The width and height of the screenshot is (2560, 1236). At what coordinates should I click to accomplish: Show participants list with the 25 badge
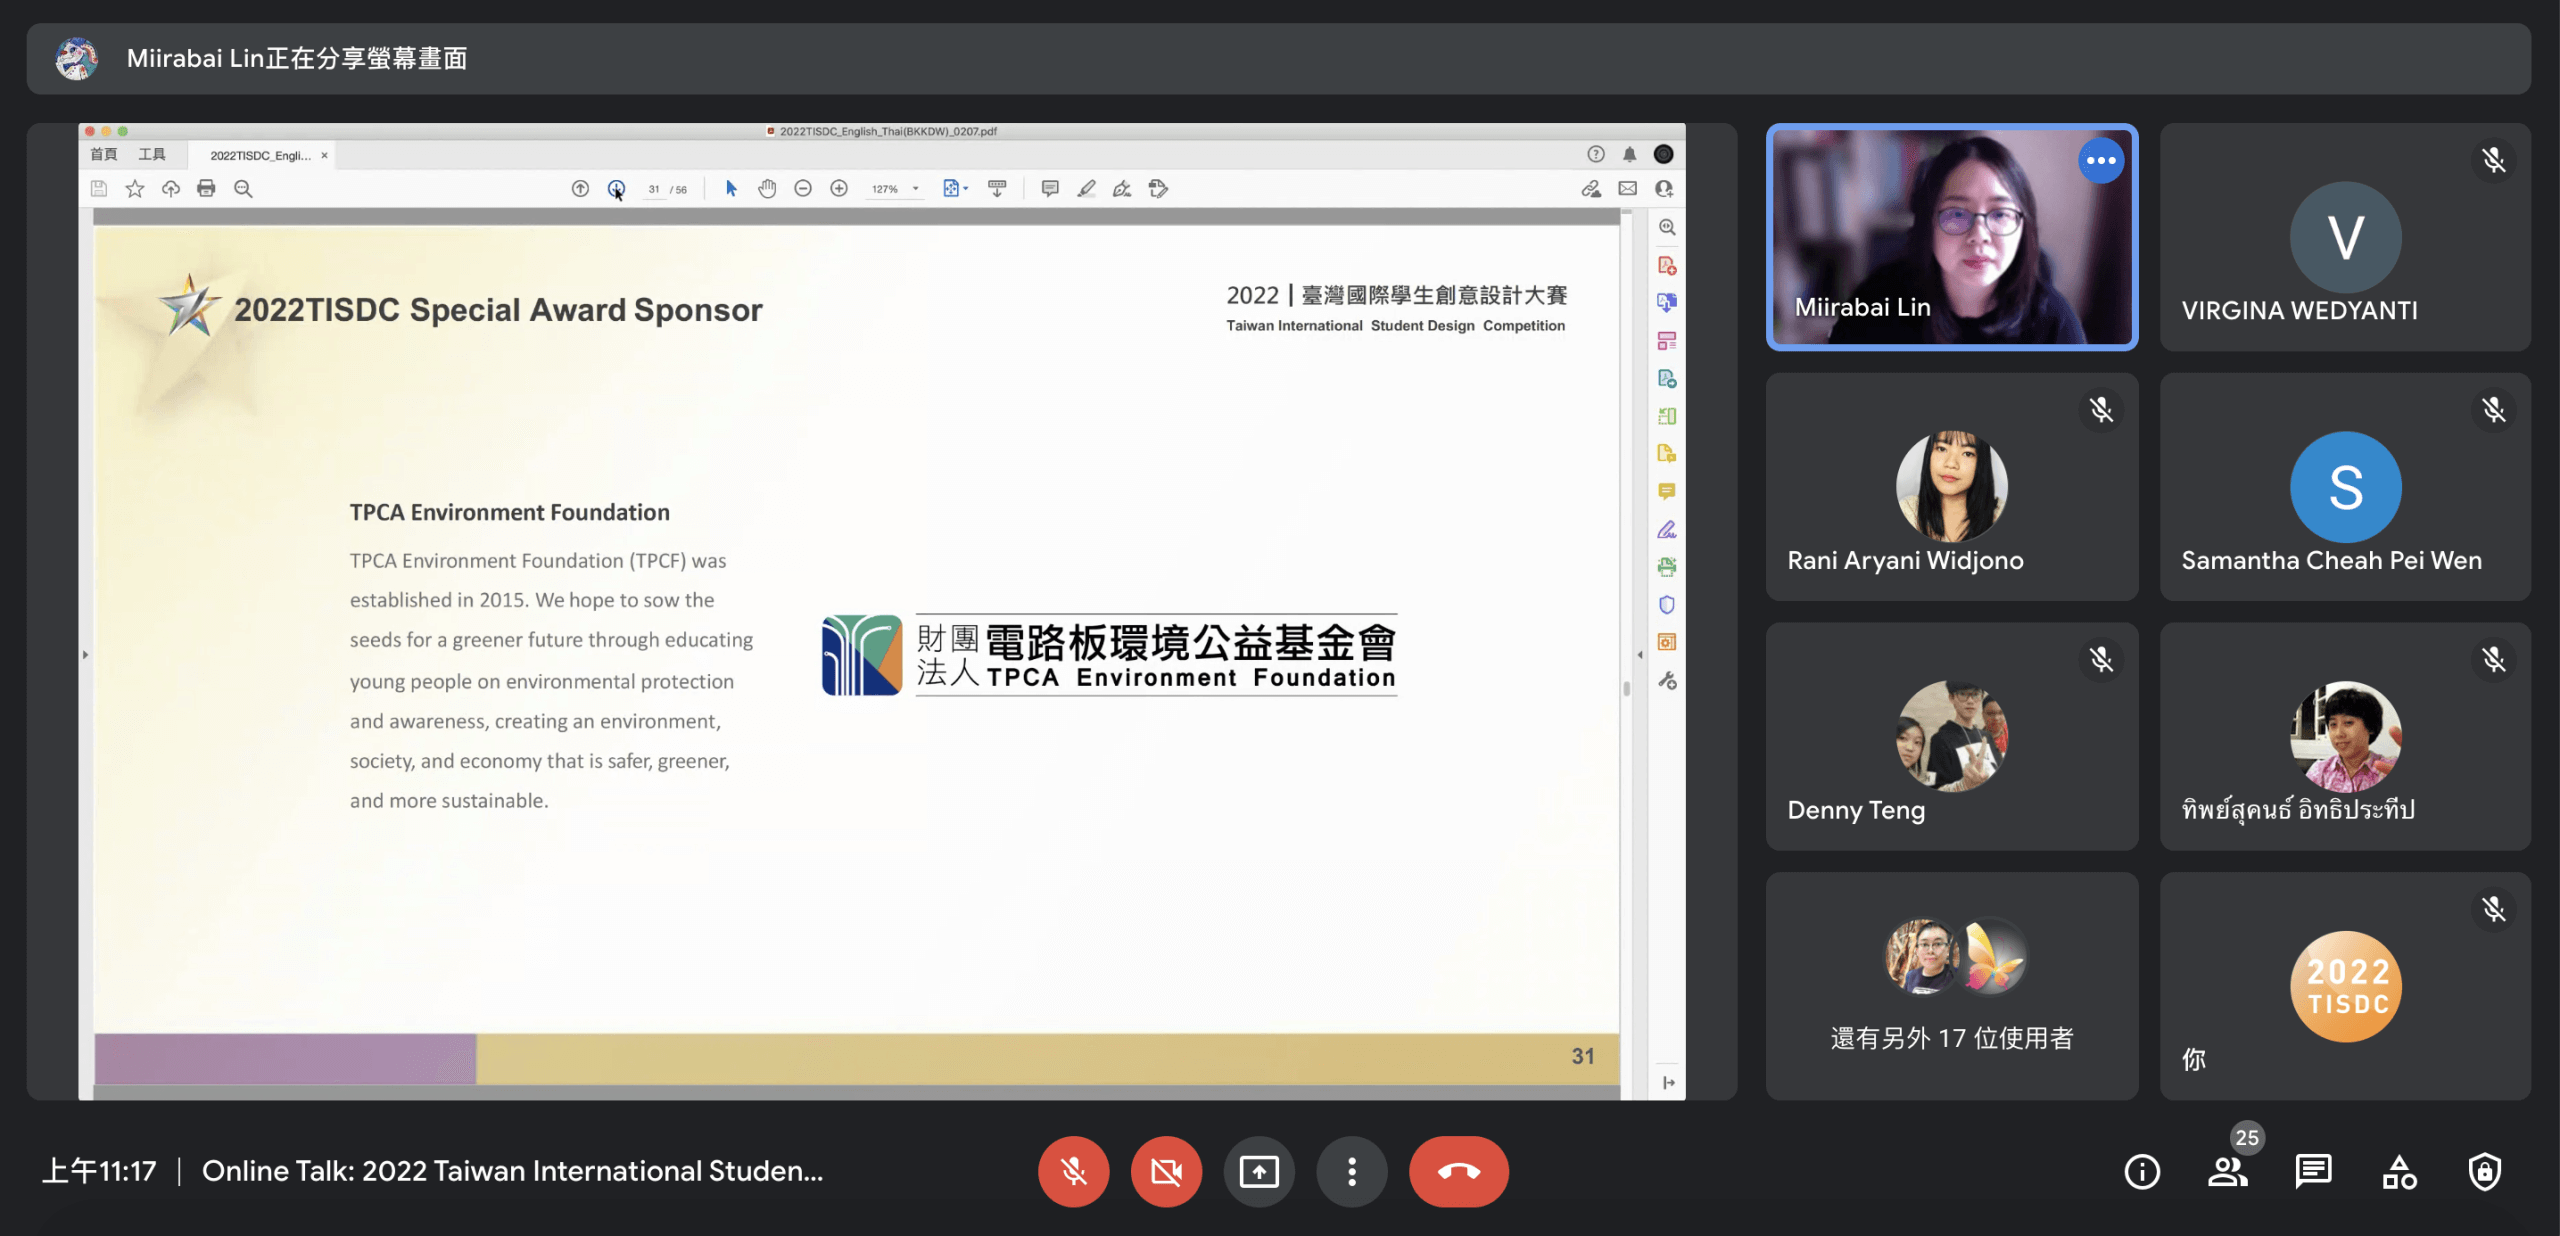click(2228, 1171)
